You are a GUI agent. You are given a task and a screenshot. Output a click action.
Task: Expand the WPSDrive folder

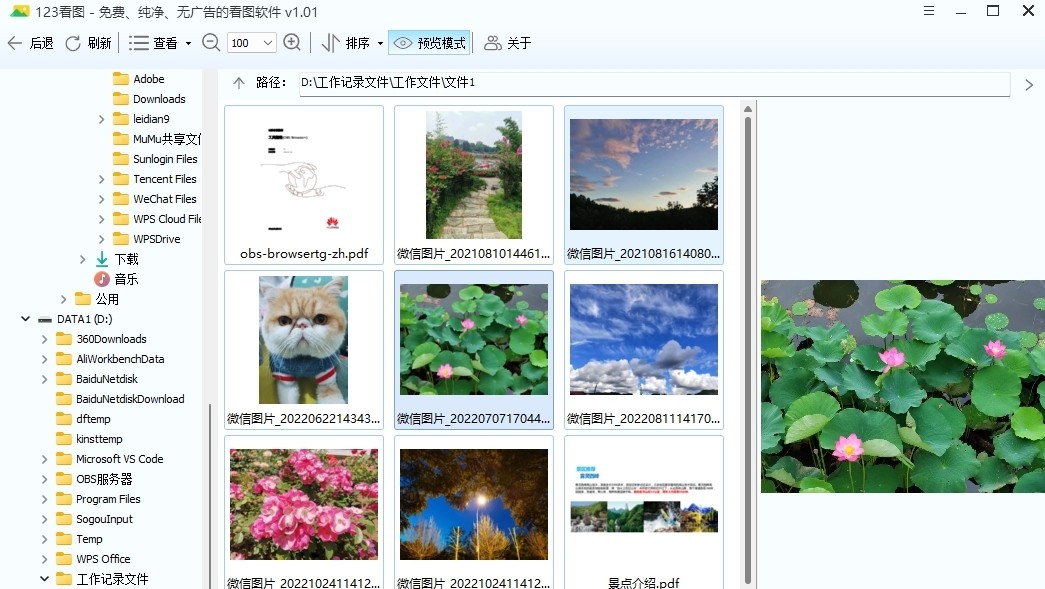tap(101, 239)
